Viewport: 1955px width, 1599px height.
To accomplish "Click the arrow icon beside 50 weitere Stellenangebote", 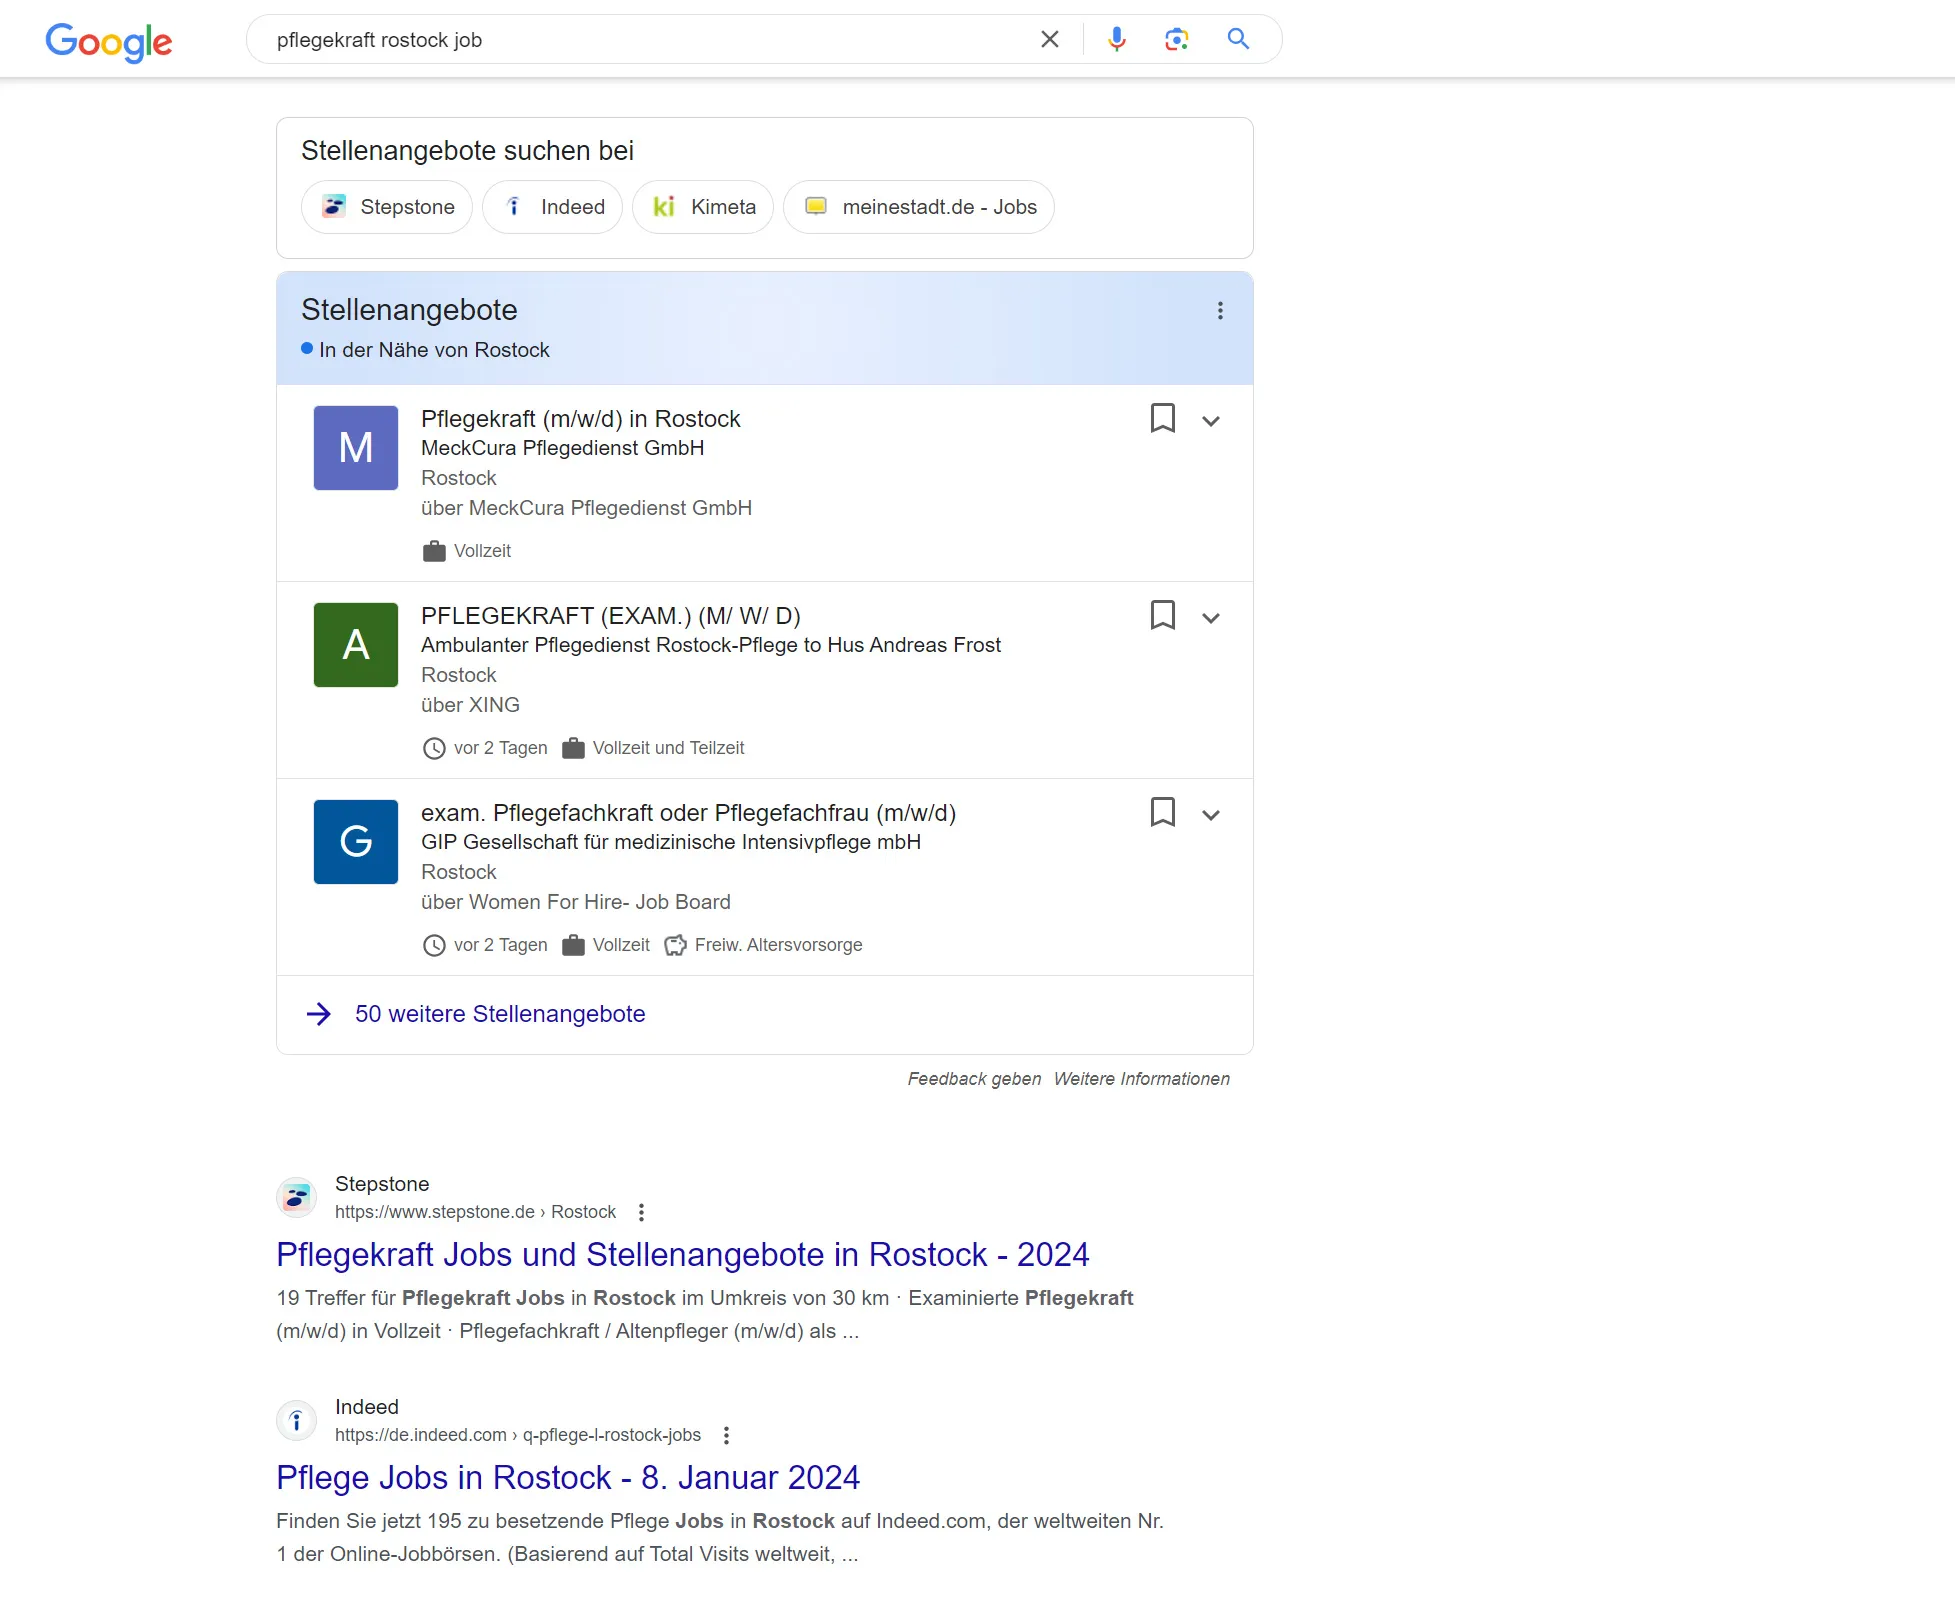I will (319, 1014).
